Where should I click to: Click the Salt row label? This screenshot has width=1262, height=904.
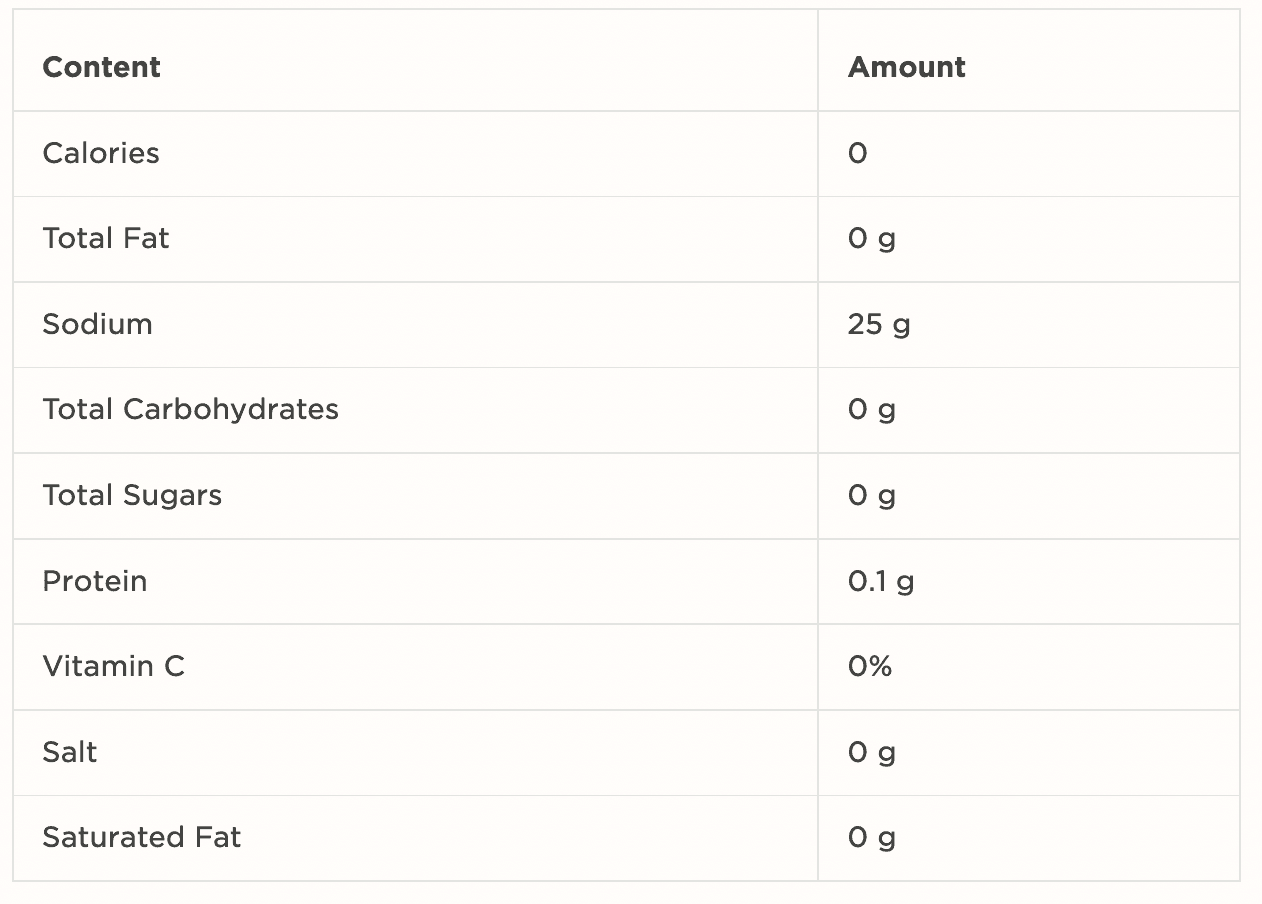pos(70,752)
